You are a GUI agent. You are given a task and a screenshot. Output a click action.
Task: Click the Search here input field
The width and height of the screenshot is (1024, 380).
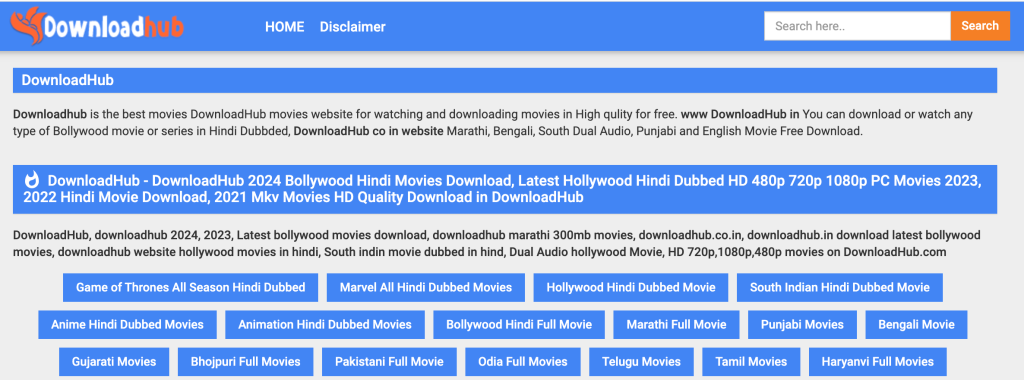click(x=857, y=26)
